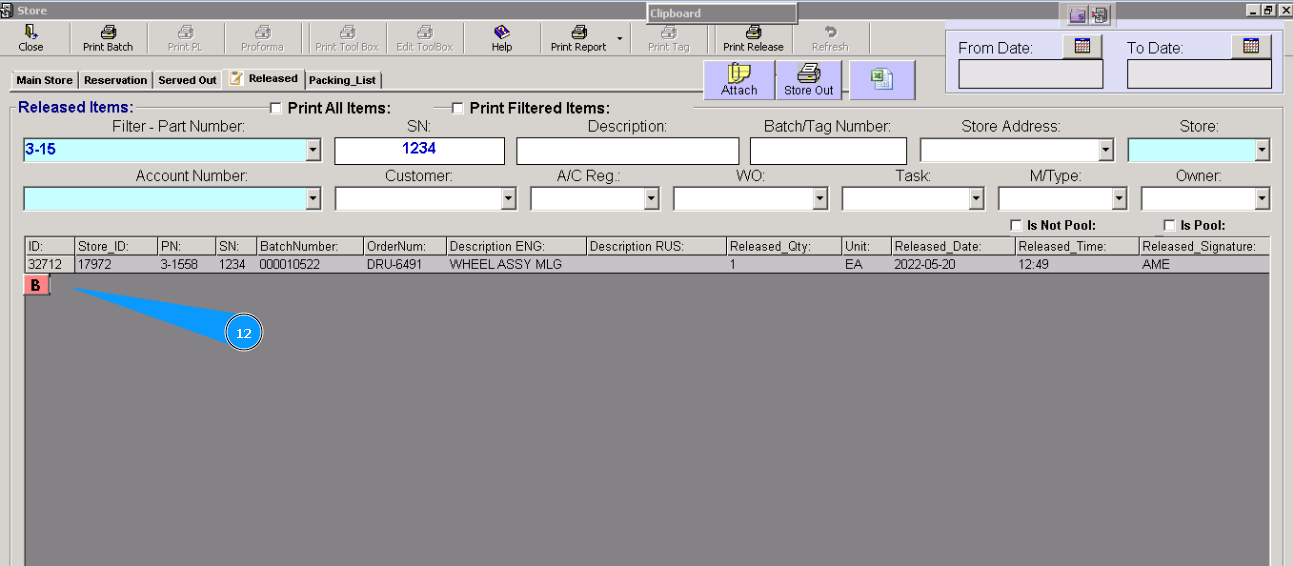The image size is (1293, 566).
Task: Expand the M/Type dropdown
Action: pyautogui.click(x=1119, y=199)
